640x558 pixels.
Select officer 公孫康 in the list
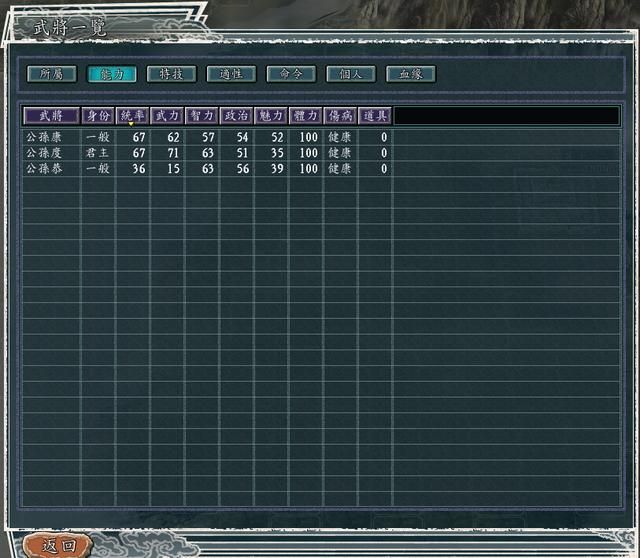pos(44,137)
